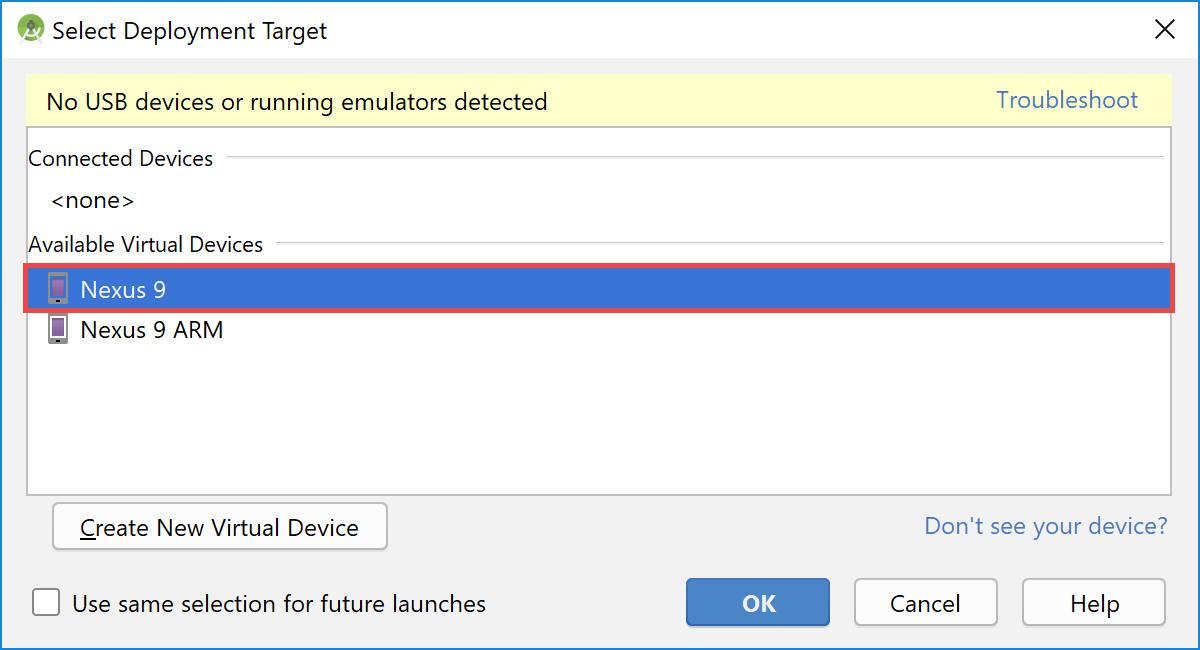
Task: Follow the "Don't see your device?" link
Action: click(1046, 526)
